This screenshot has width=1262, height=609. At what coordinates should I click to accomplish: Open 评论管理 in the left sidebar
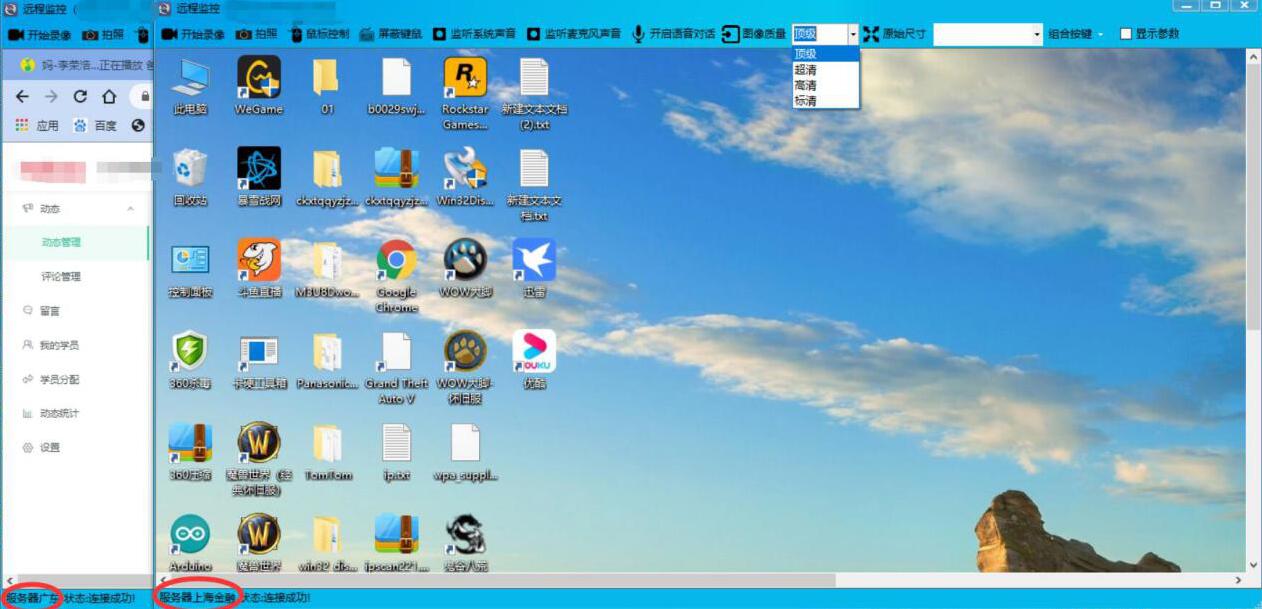point(61,277)
